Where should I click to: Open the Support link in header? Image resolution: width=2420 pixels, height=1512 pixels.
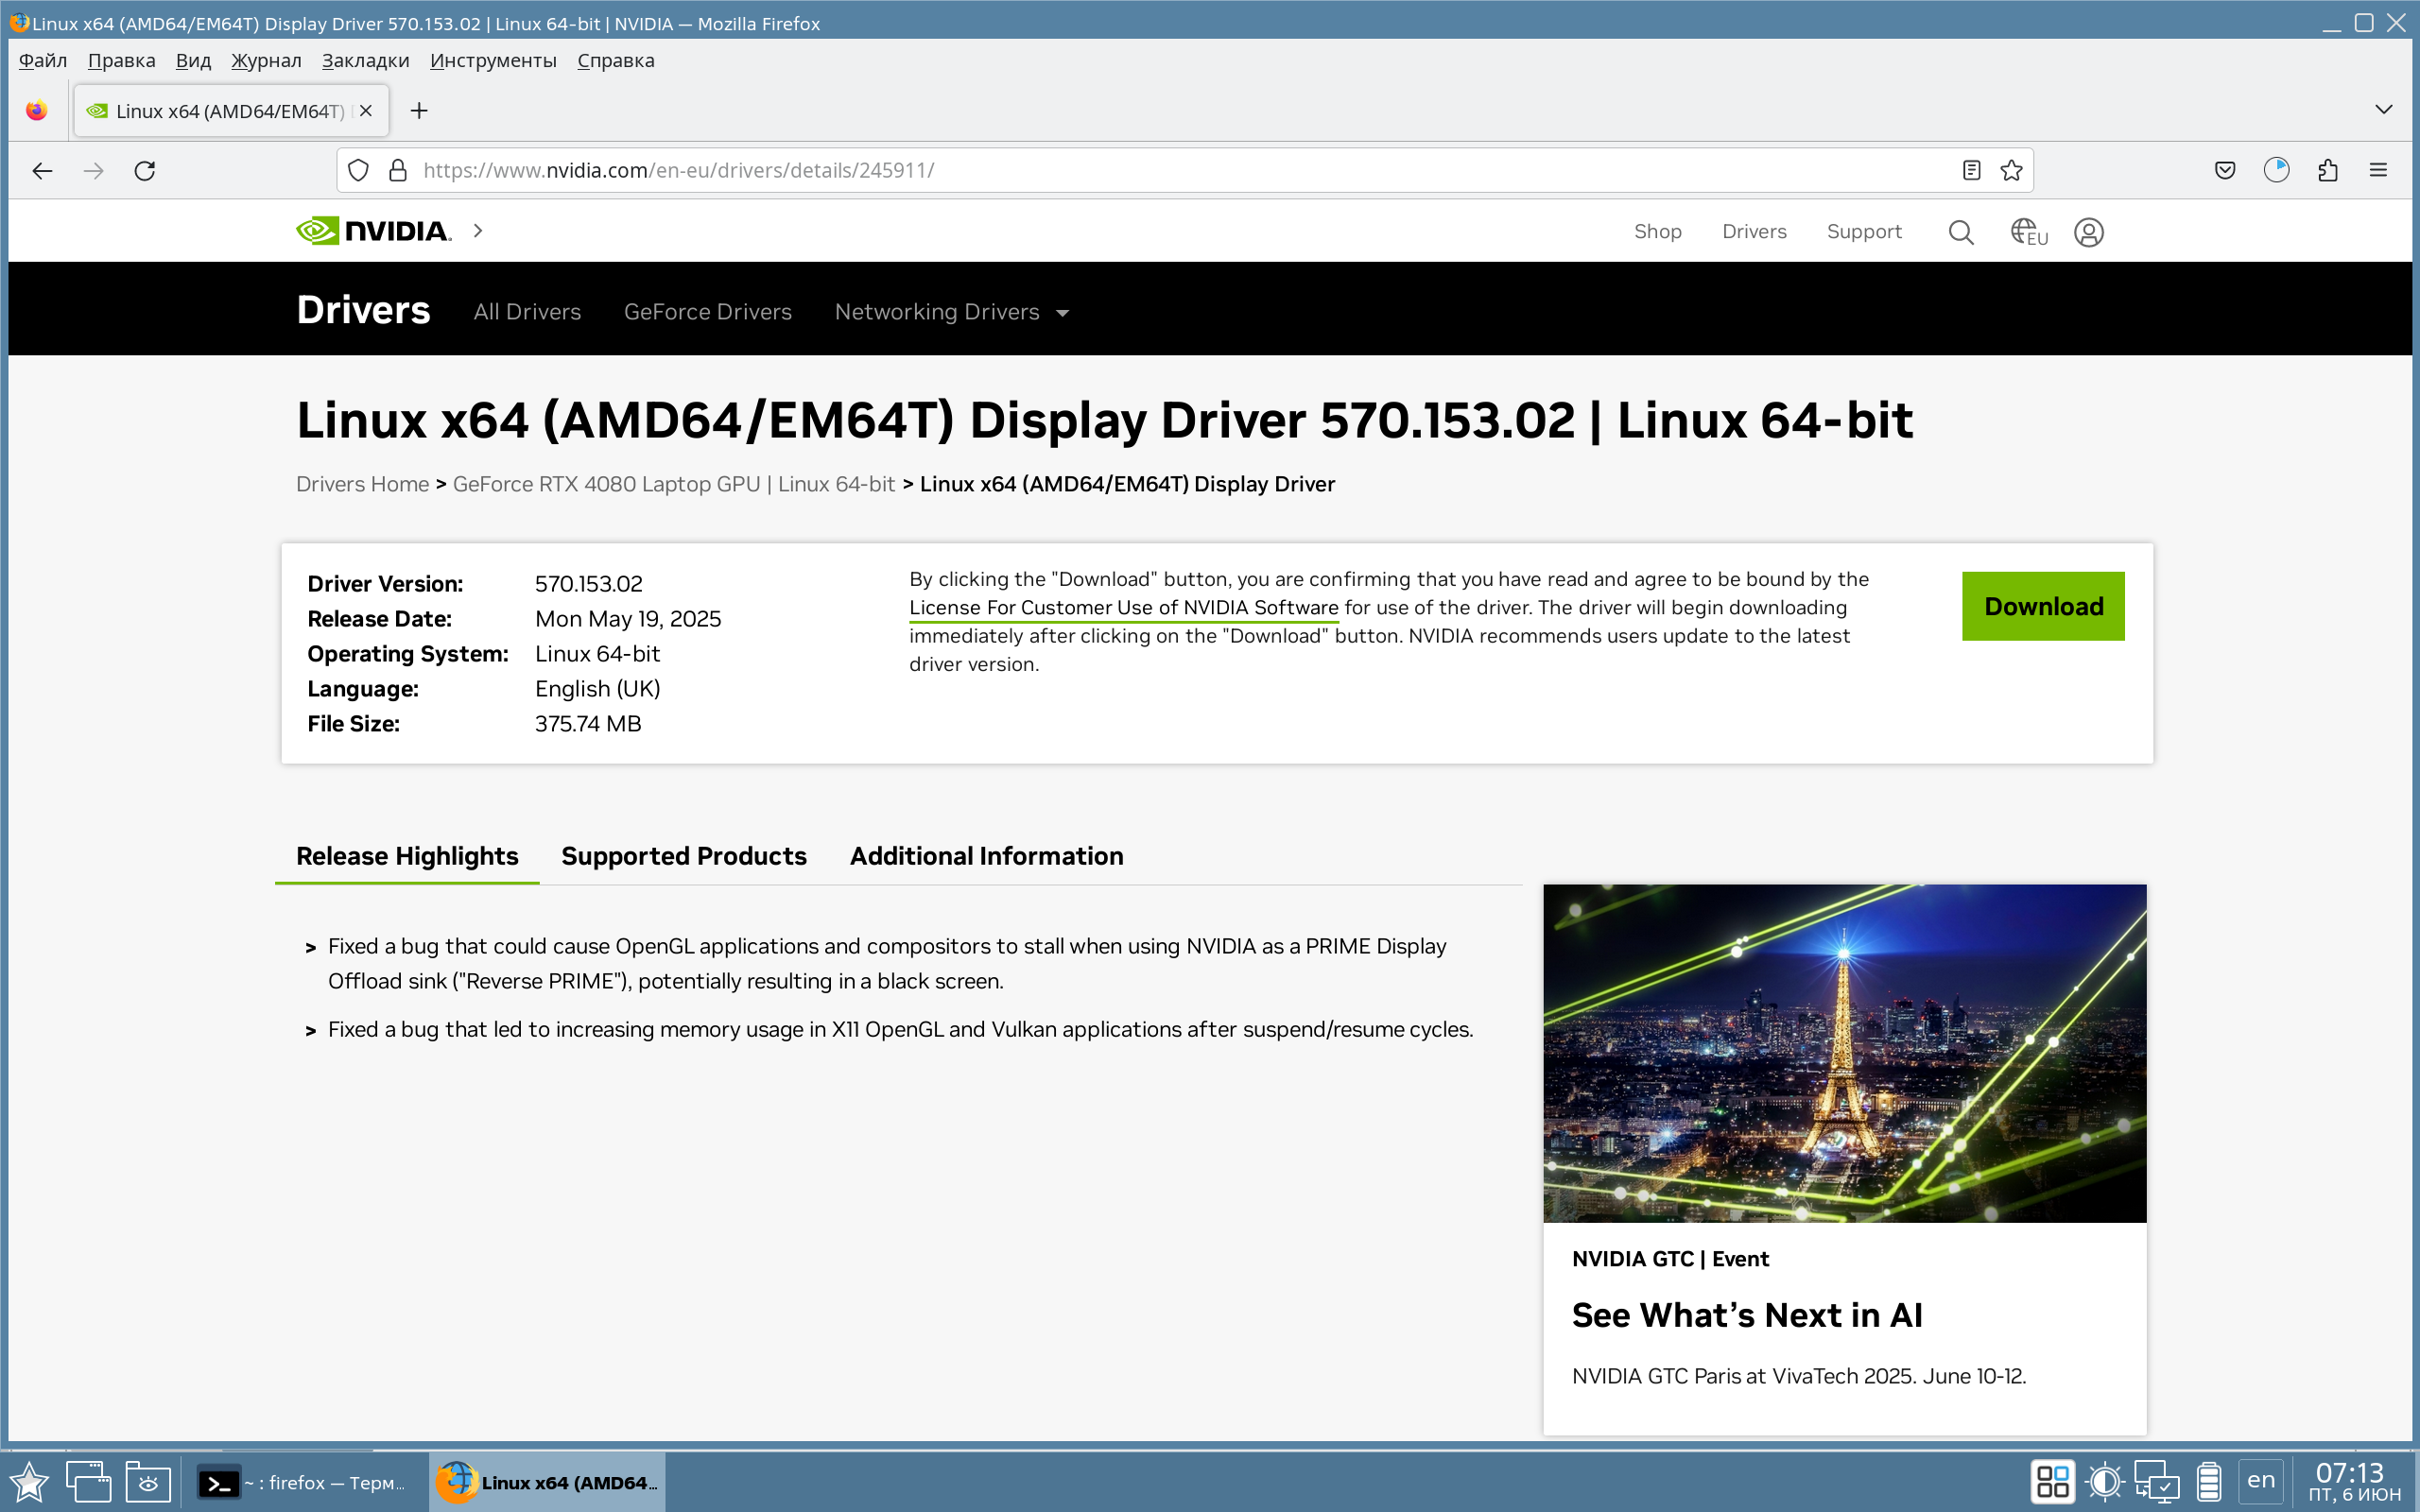click(1863, 231)
